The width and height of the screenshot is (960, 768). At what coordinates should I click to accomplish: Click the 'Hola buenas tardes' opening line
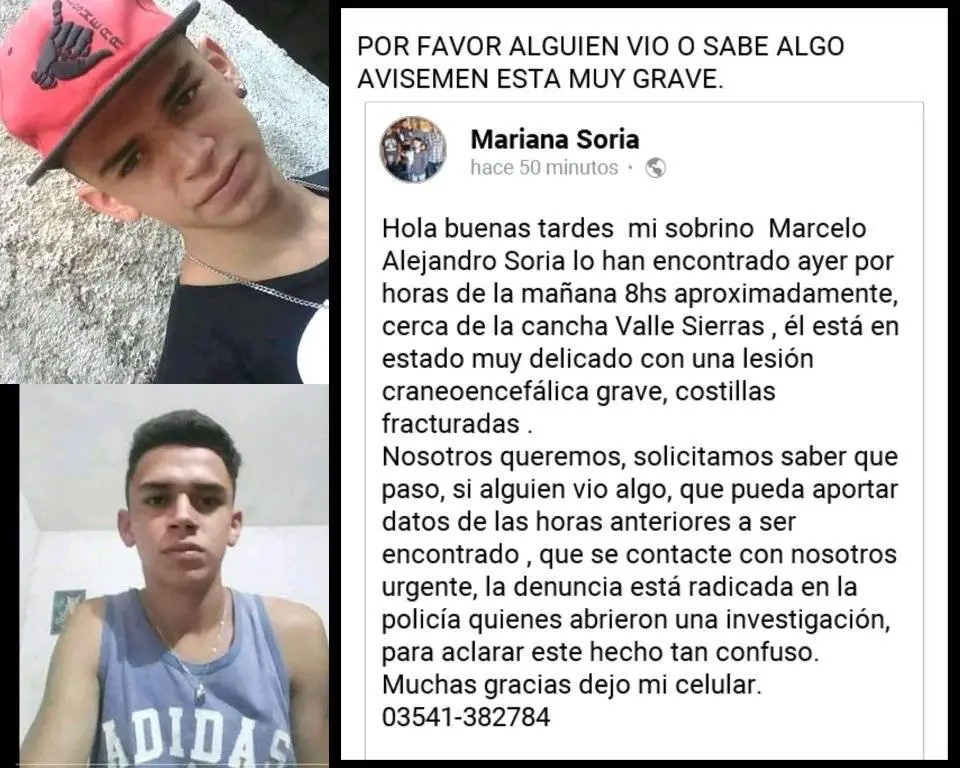pyautogui.click(x=498, y=228)
